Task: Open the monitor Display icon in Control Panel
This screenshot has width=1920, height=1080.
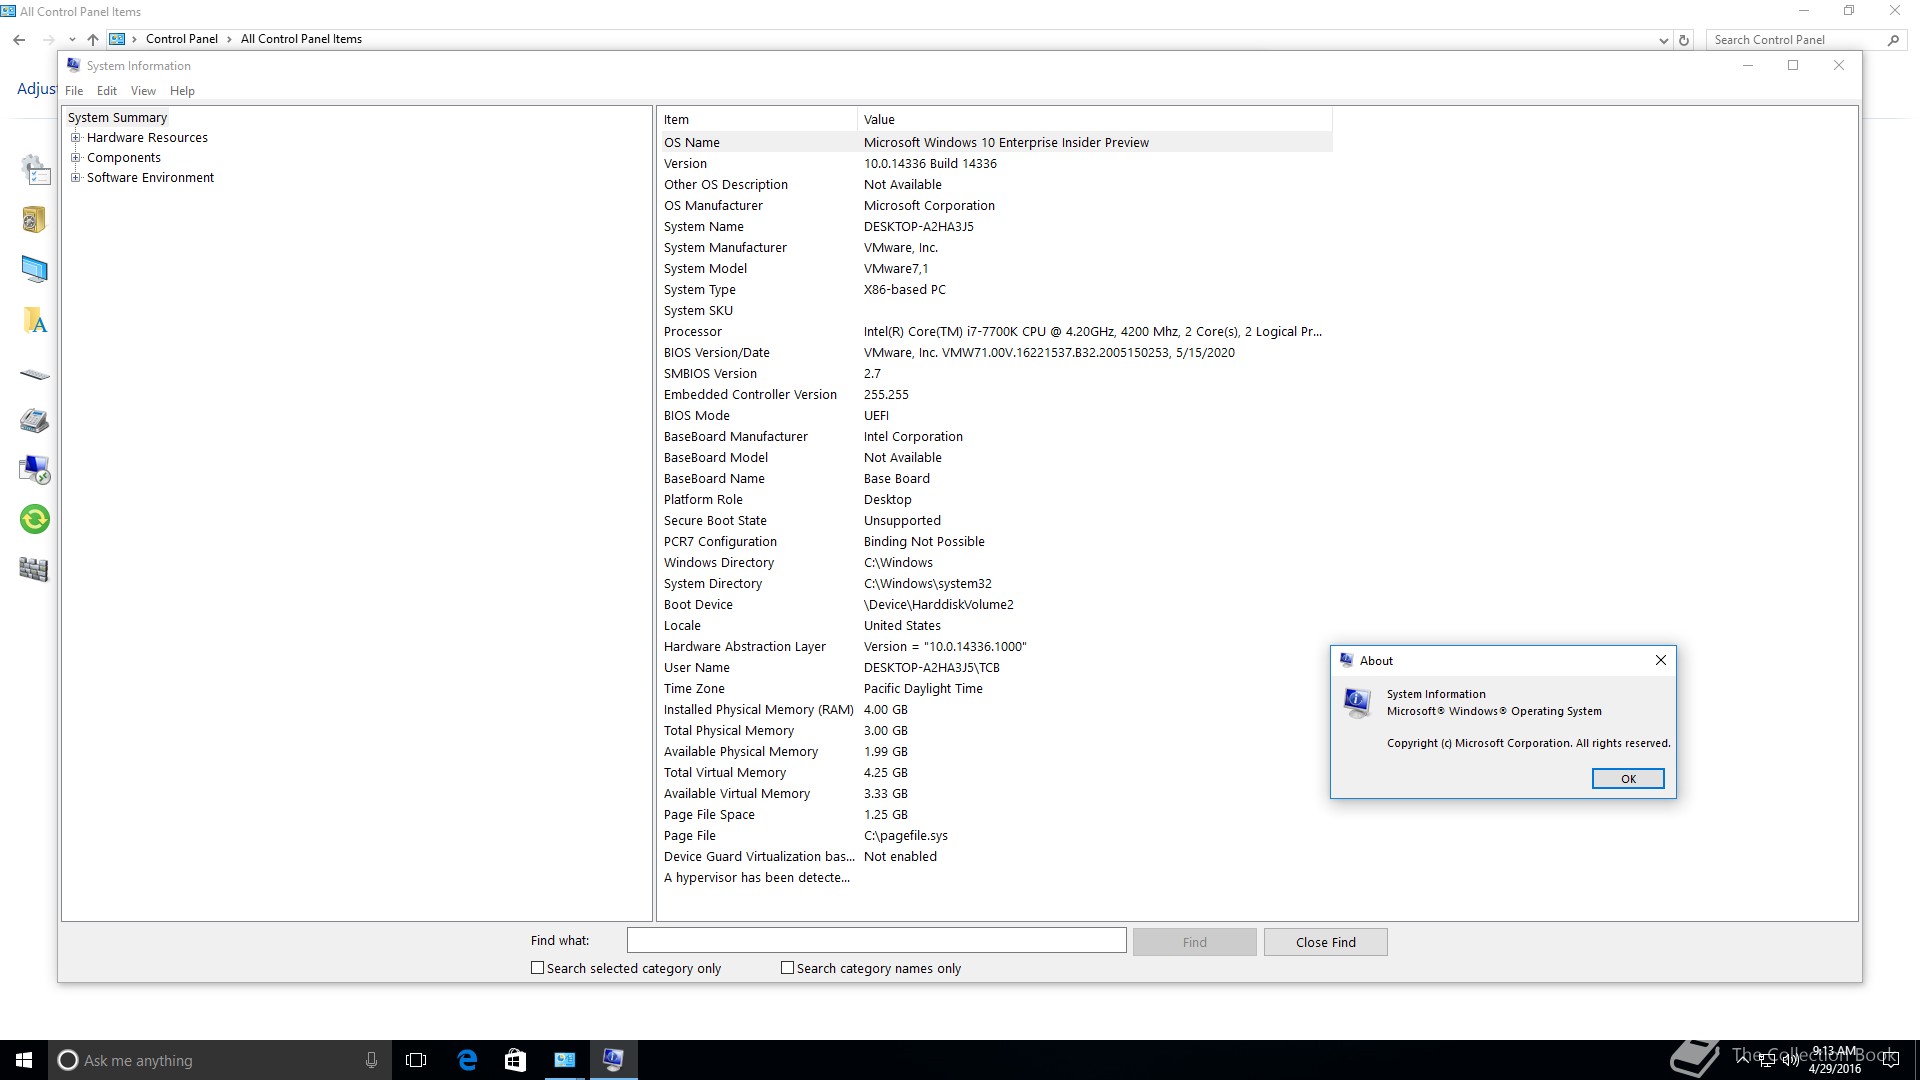Action: [x=34, y=269]
